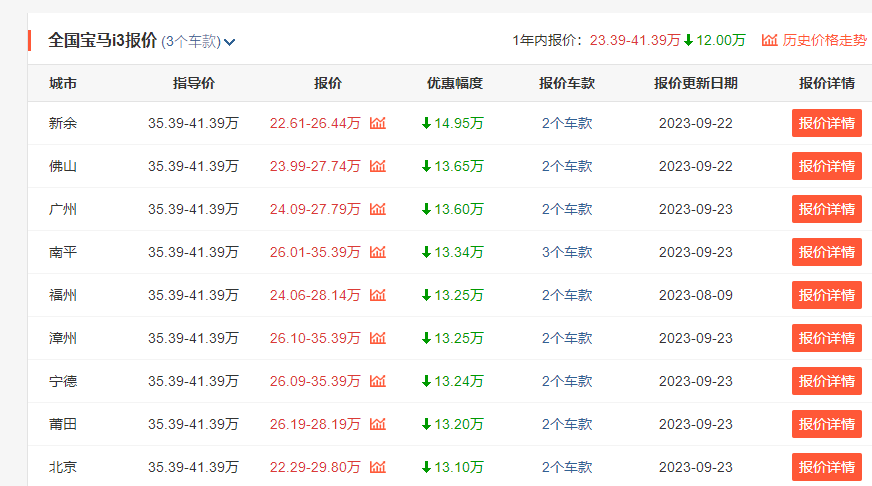872x486 pixels.
Task: Click 报价详情 button for 新余
Action: 827,123
